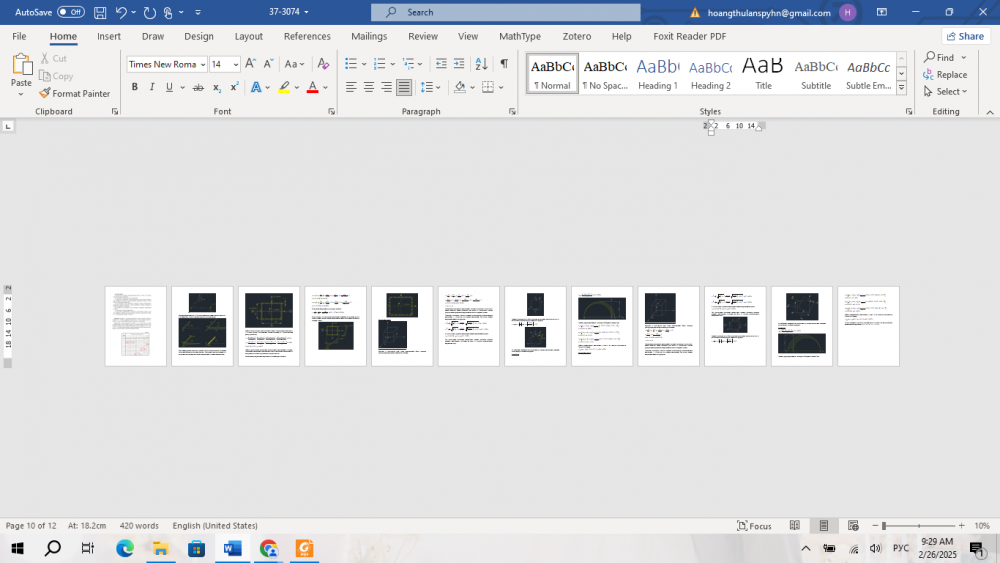
Task: Open Read Mode from the status bar
Action: click(795, 526)
